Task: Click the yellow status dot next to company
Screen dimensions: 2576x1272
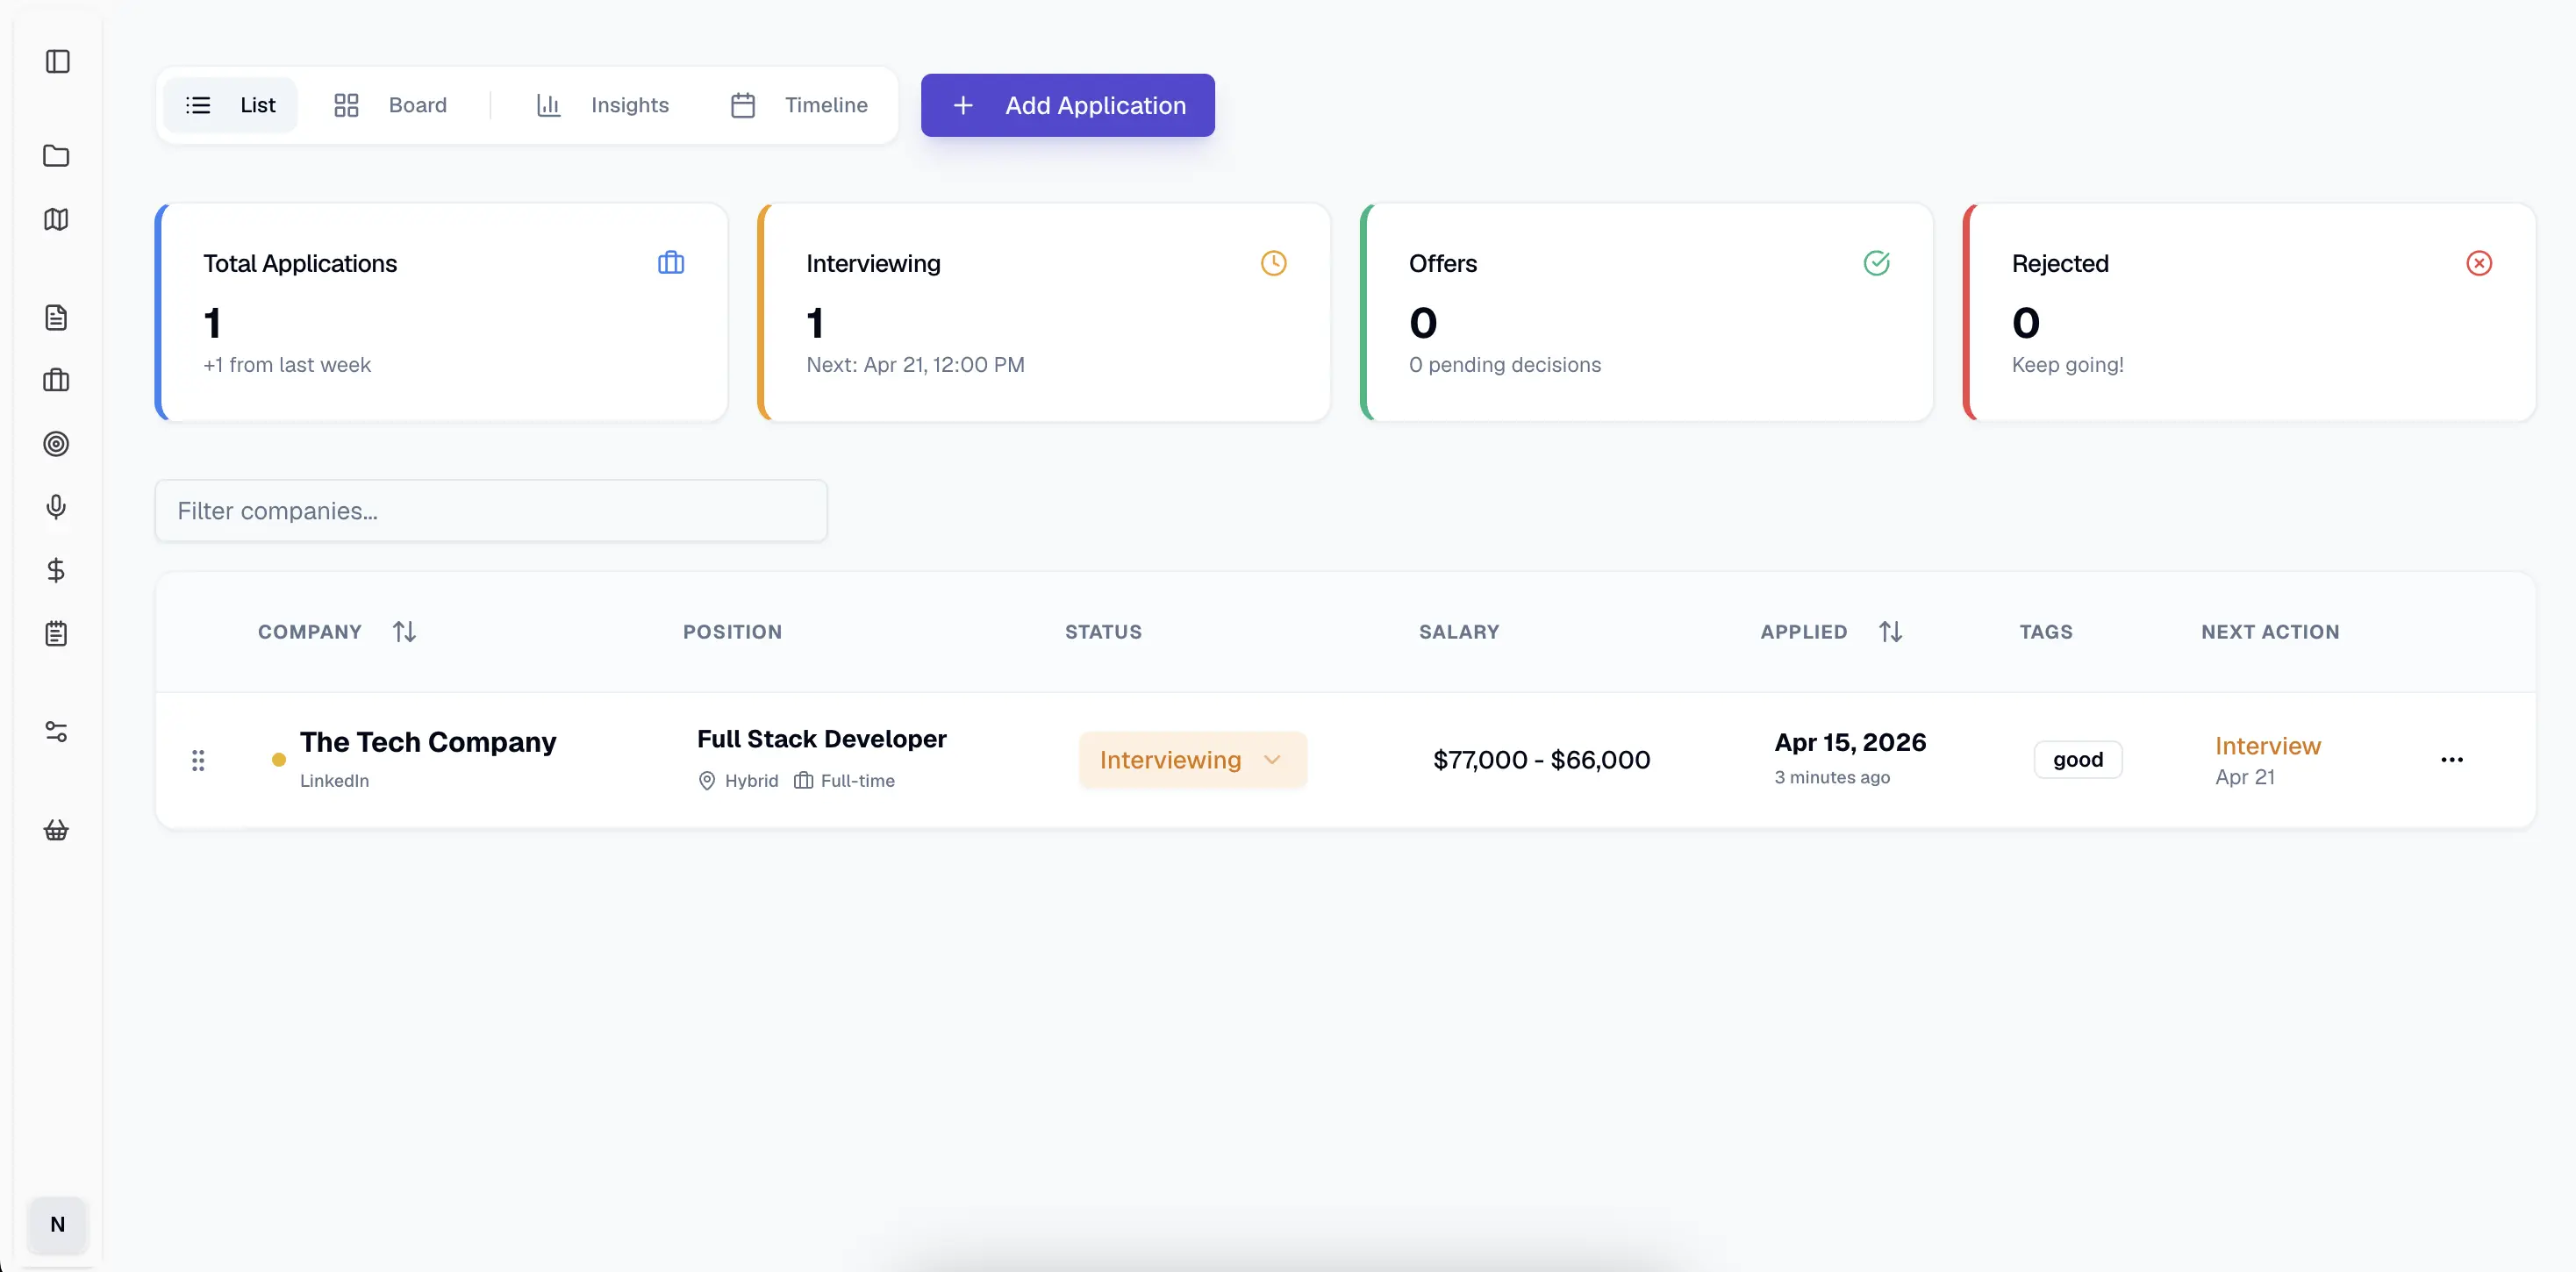Action: 279,760
